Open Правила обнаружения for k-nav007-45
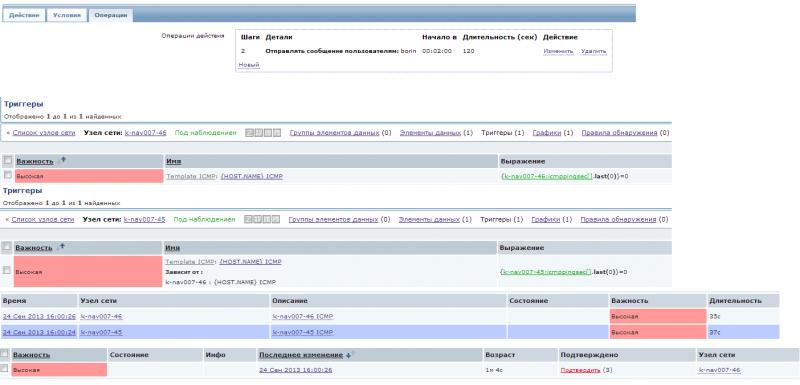 tap(618, 219)
